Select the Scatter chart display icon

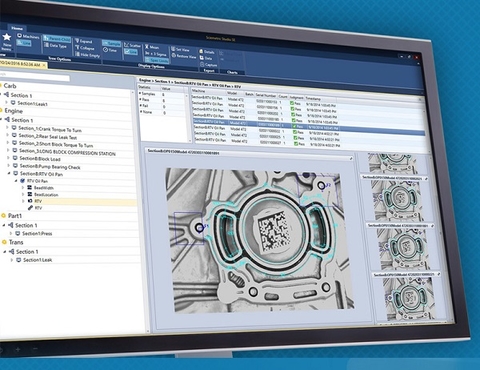(x=127, y=45)
